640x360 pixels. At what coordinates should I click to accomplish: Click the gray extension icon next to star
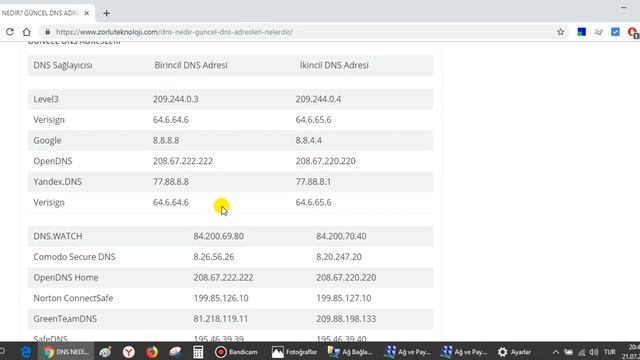point(598,32)
